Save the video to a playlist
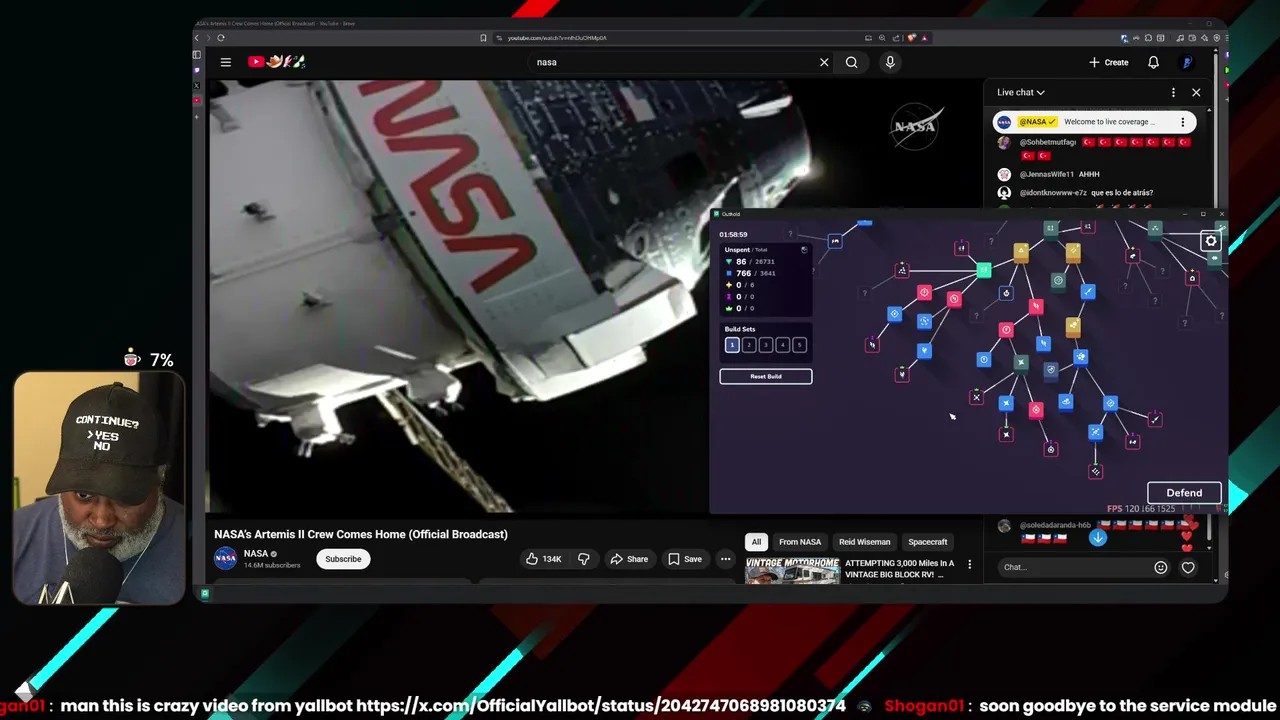Screen dimensions: 1280x720 click(685, 559)
